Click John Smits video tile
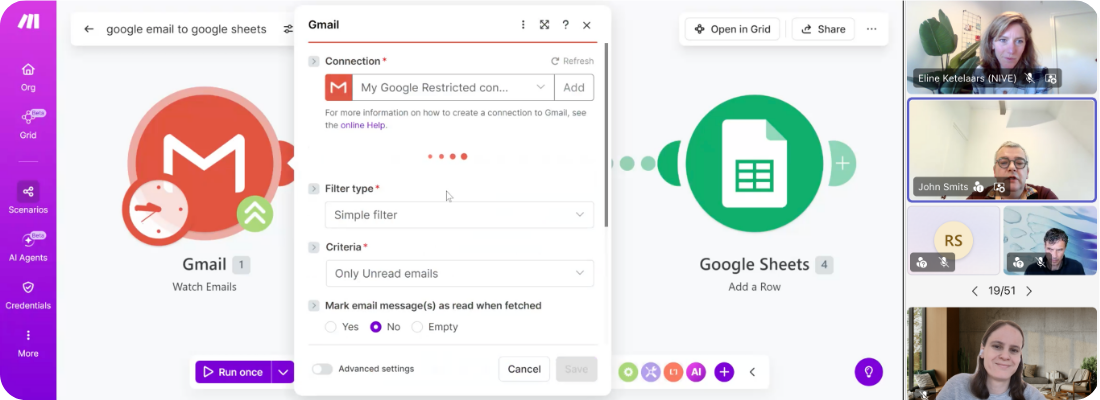1100x400 pixels. click(1001, 150)
